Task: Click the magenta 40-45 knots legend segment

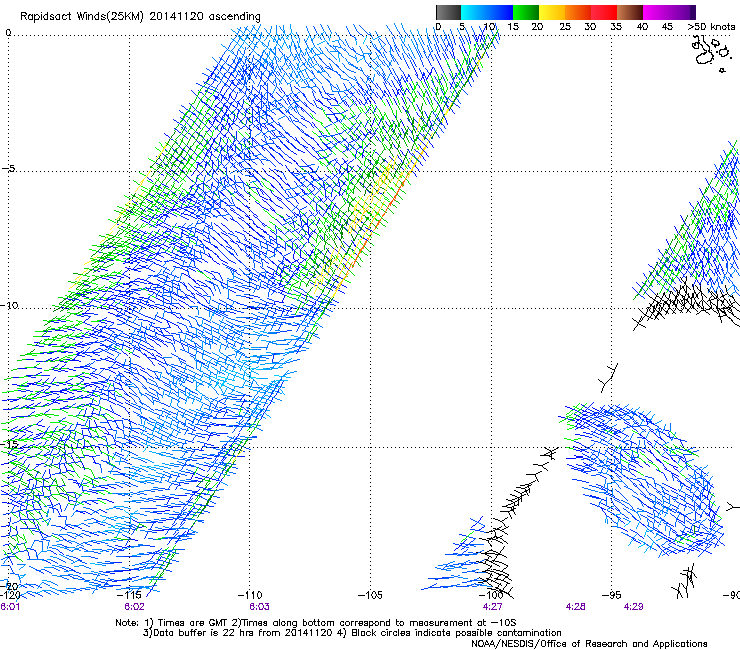Action: tap(656, 12)
